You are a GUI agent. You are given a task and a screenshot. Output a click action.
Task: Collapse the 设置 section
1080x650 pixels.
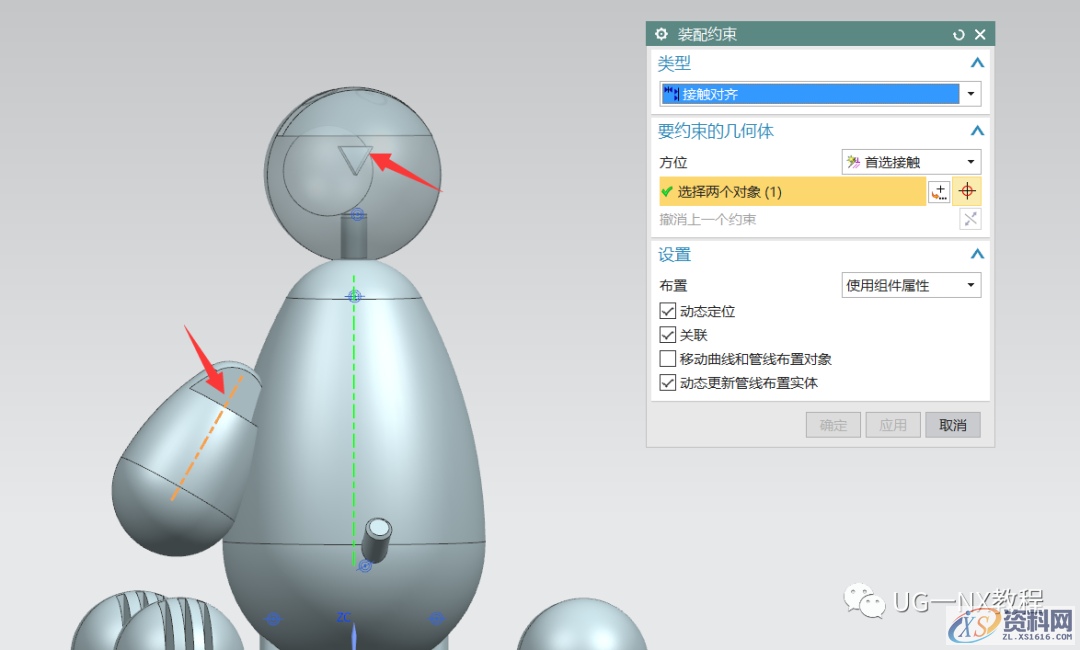pyautogui.click(x=977, y=254)
